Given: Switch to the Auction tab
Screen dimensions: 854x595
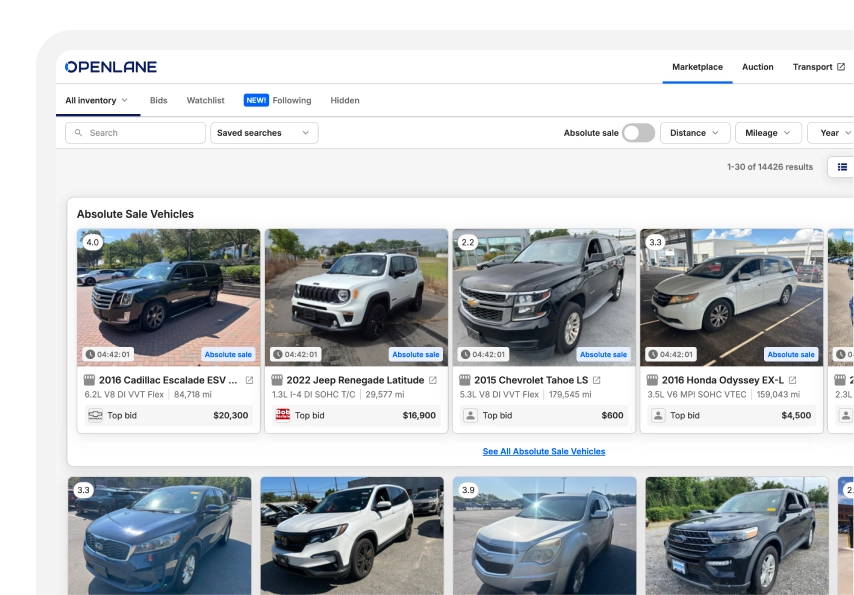Looking at the screenshot, I should coord(757,67).
